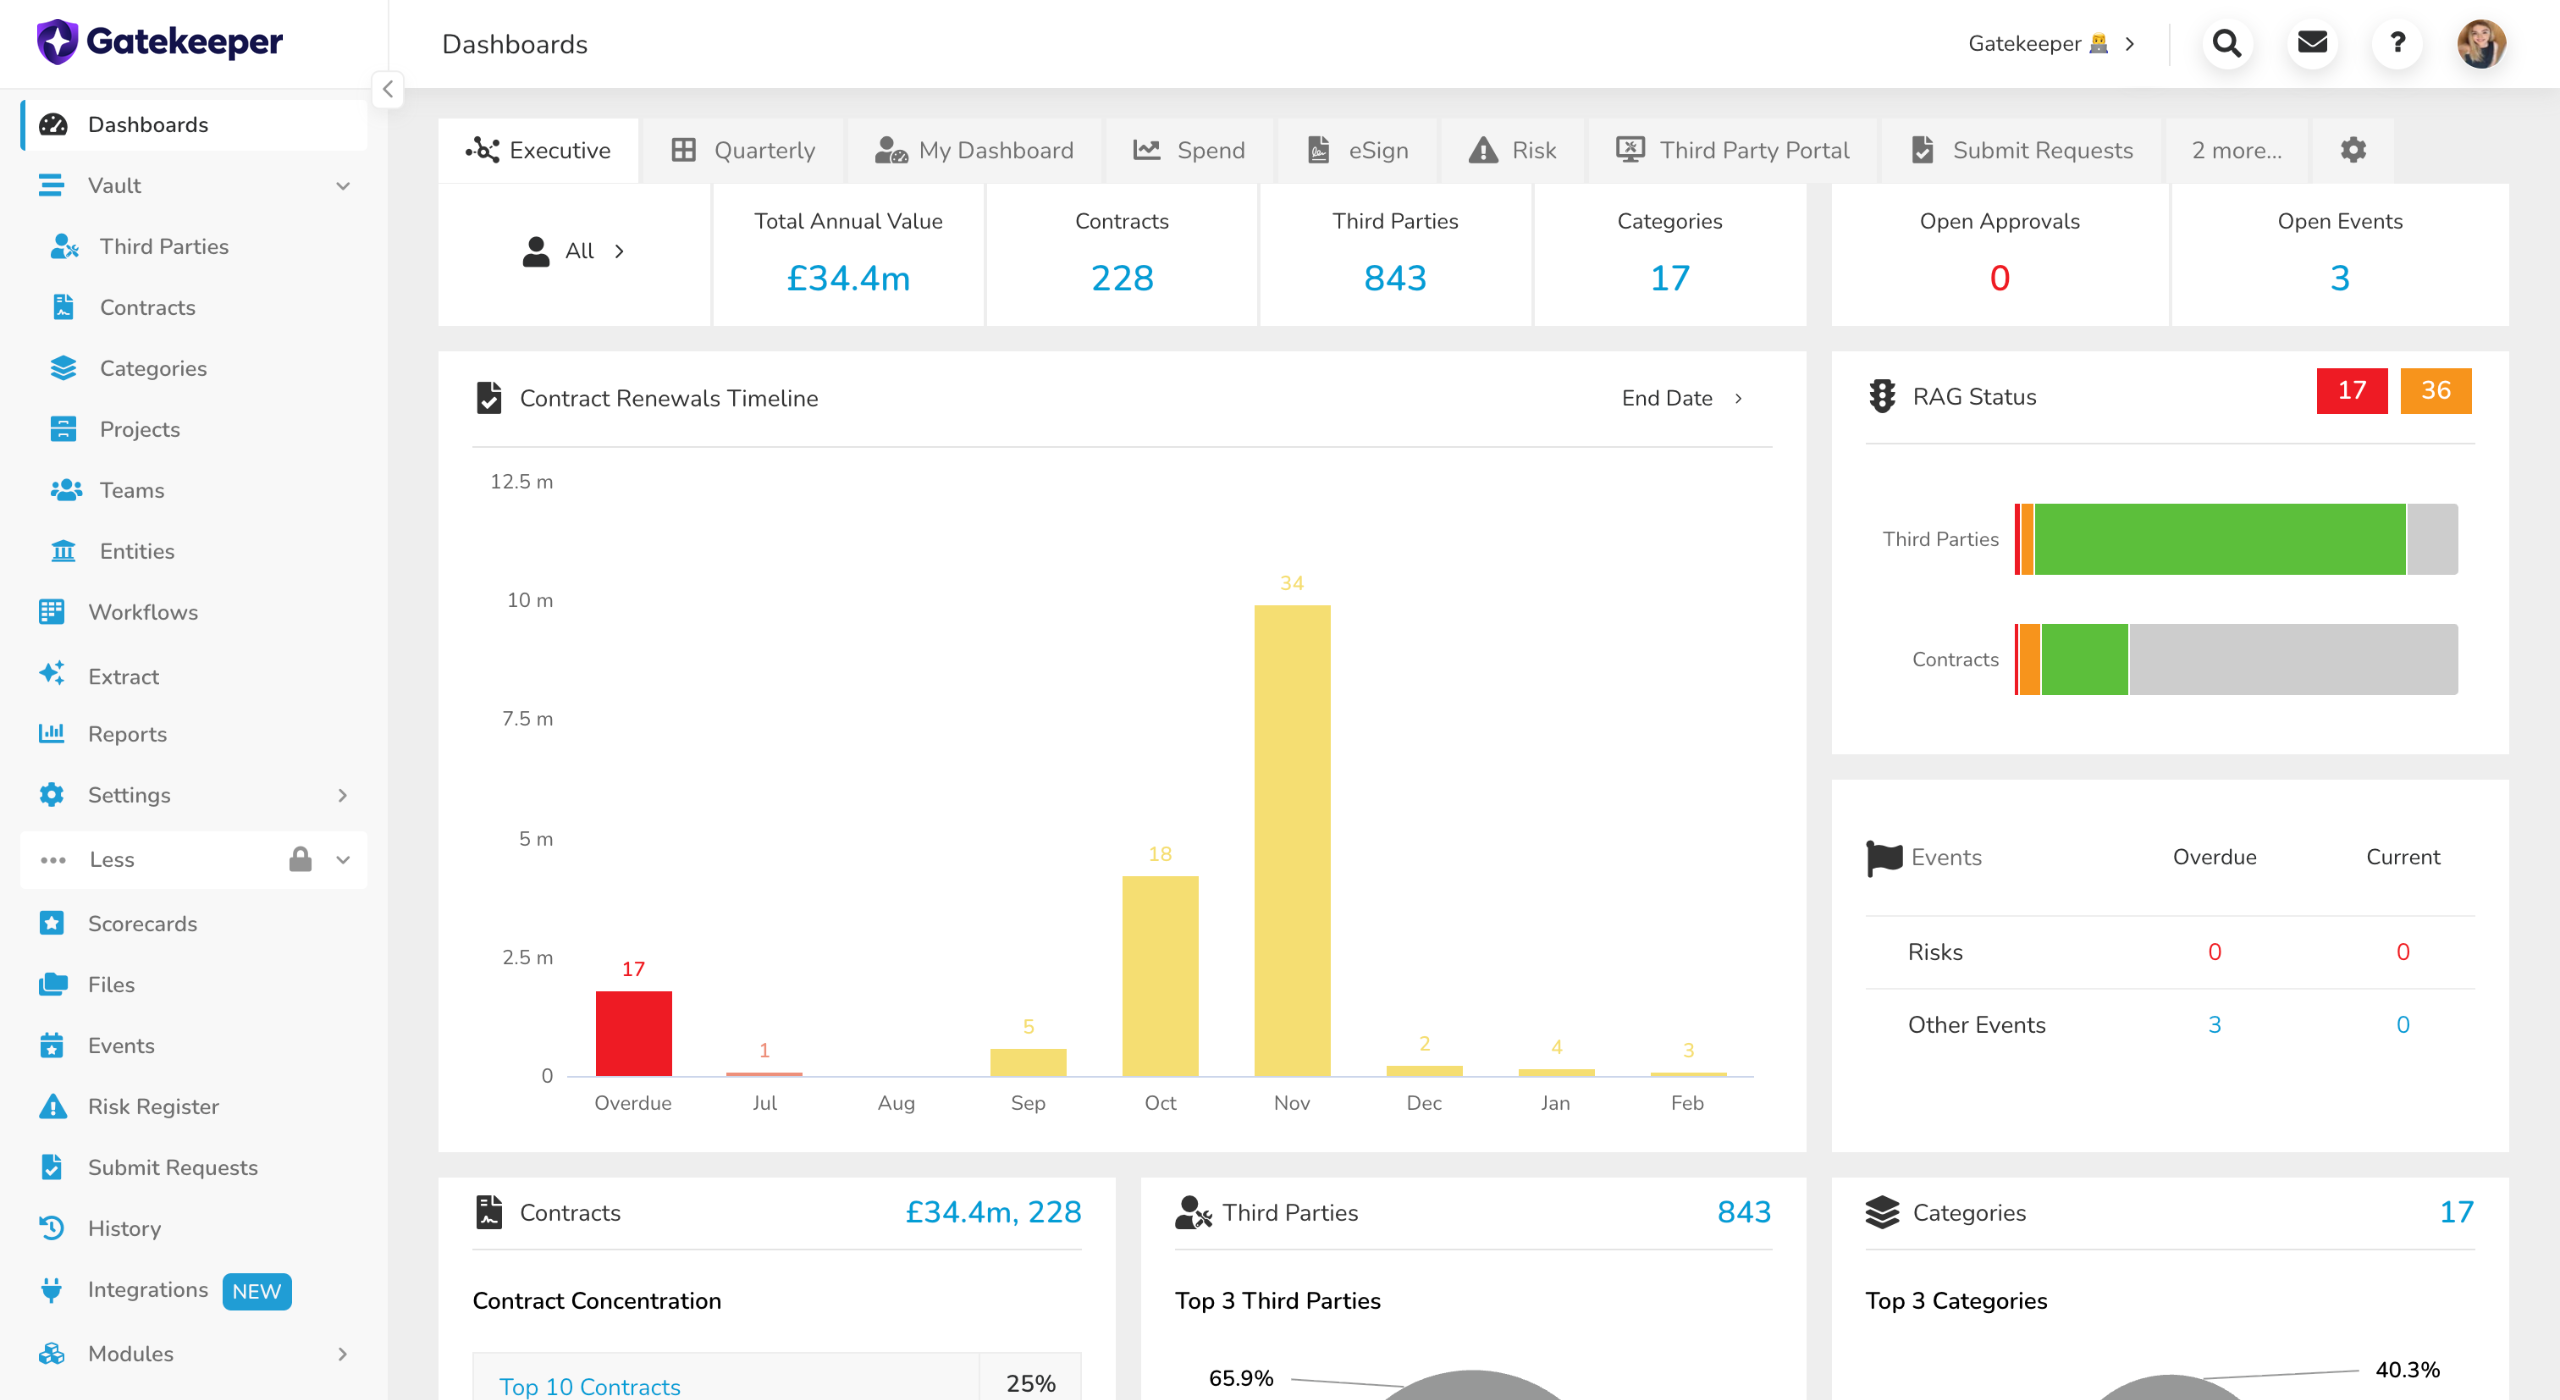Open the search magnifier icon
2560x1400 pixels.
2227,44
